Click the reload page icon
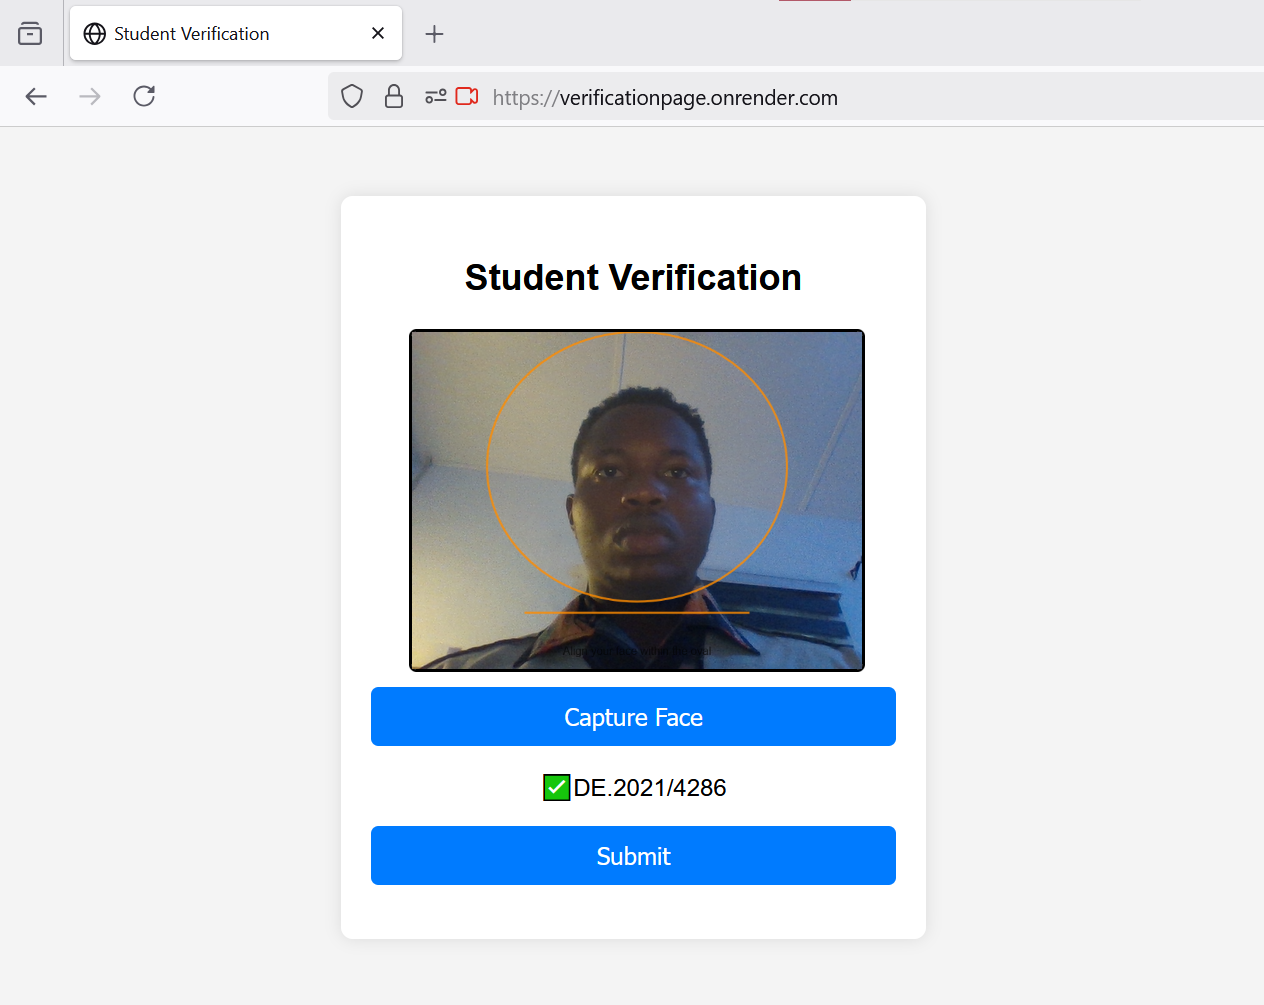 (x=143, y=96)
